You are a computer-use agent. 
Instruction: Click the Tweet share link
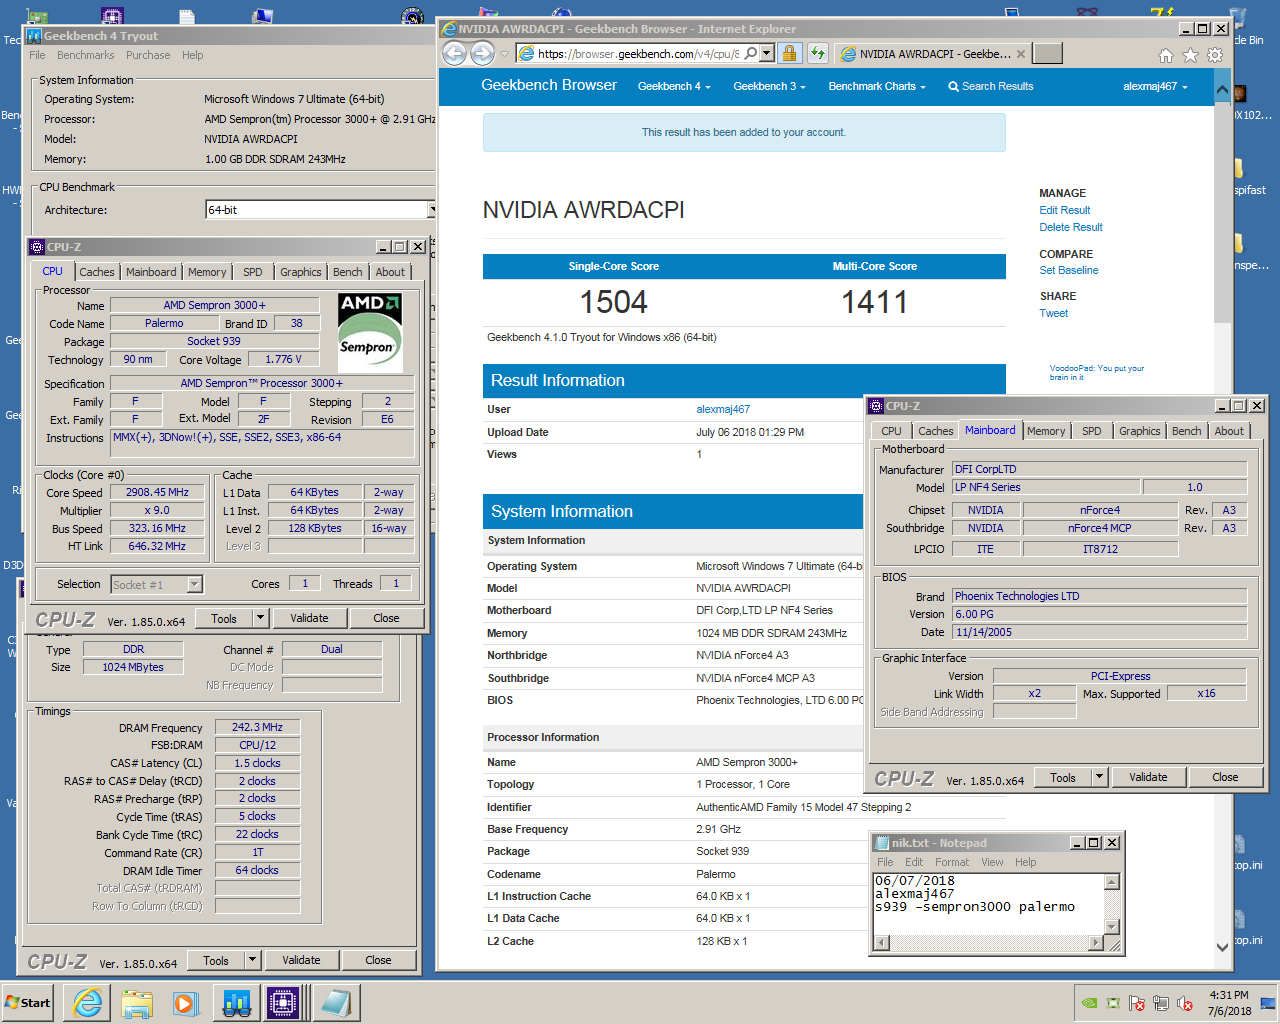(x=1054, y=313)
